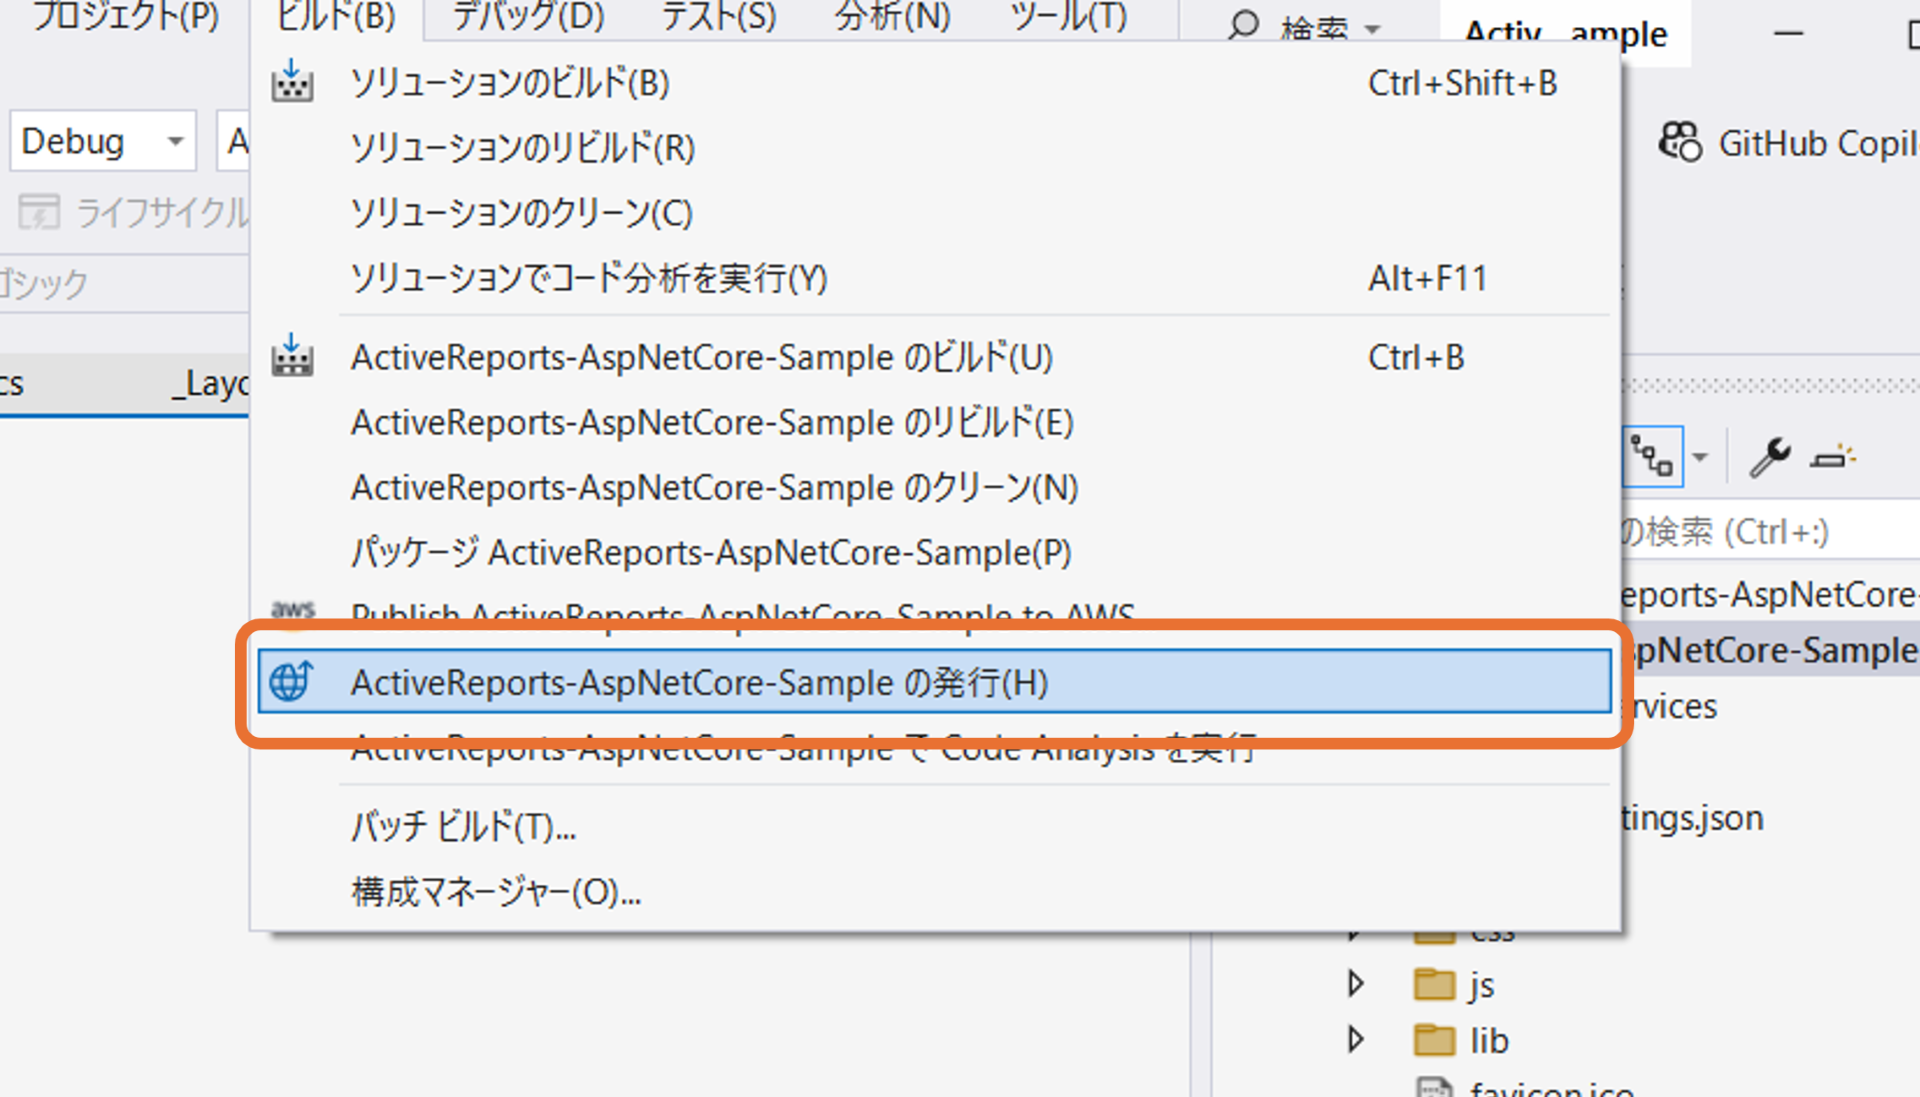
Task: Click the solution build icon
Action: tap(292, 81)
